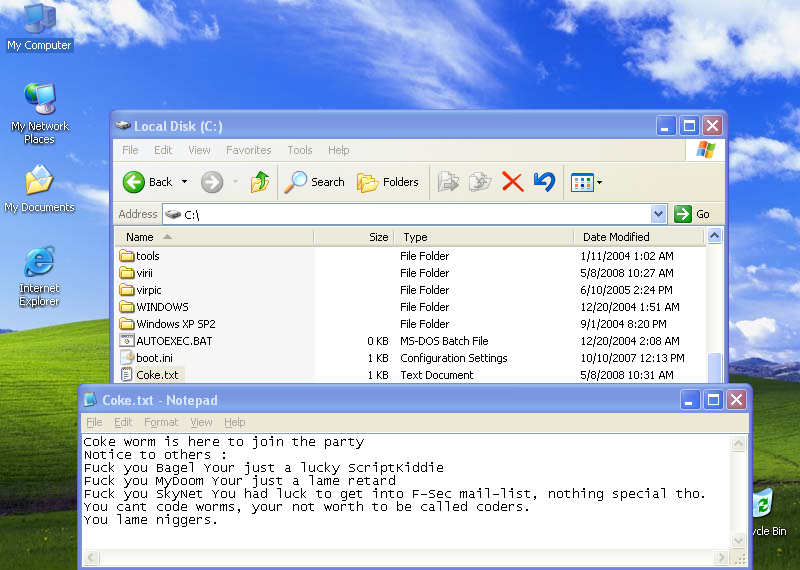Image resolution: width=800 pixels, height=570 pixels.
Task: Select the virii folder
Action: click(136, 273)
